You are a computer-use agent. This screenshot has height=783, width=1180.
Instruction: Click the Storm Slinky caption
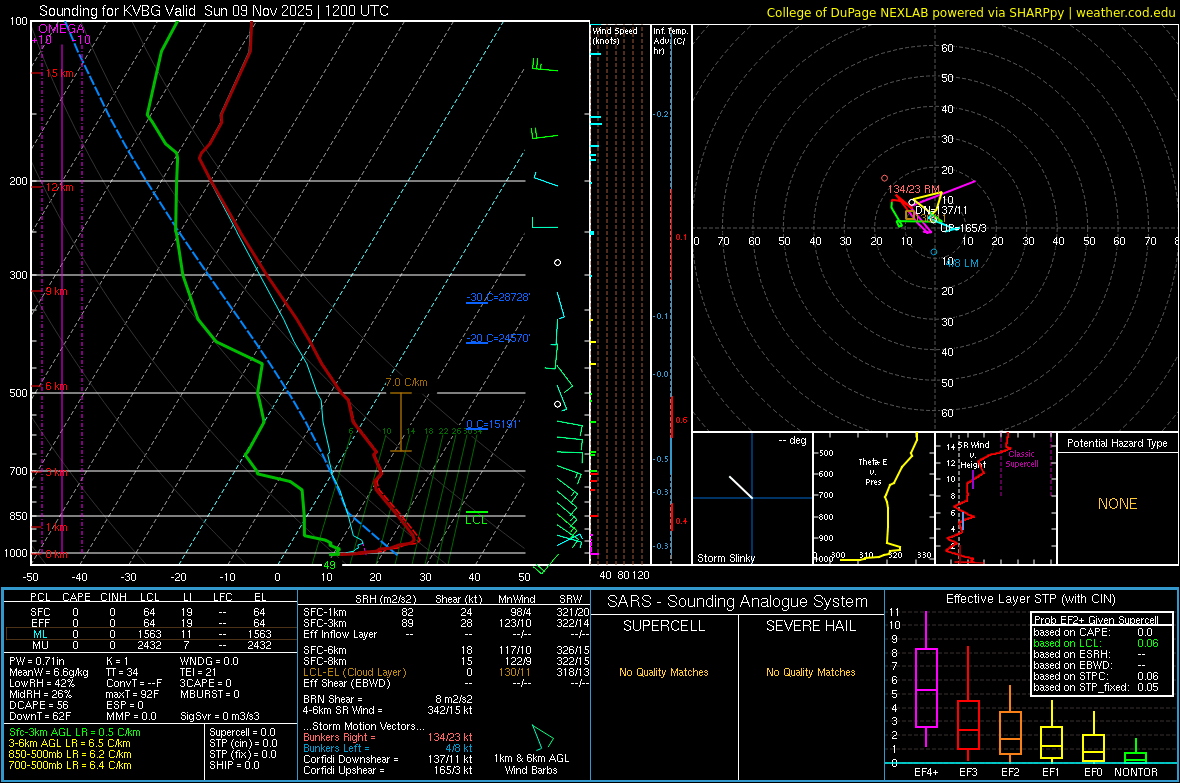click(726, 558)
